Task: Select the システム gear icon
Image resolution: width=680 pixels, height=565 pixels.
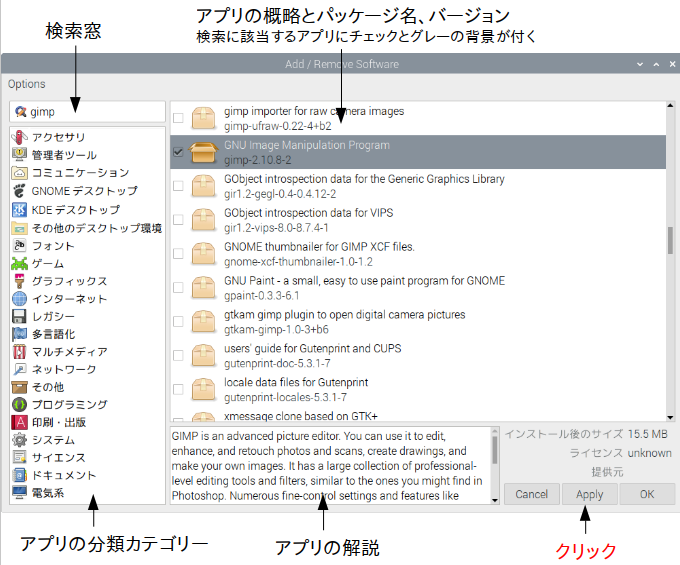Action: coord(20,440)
